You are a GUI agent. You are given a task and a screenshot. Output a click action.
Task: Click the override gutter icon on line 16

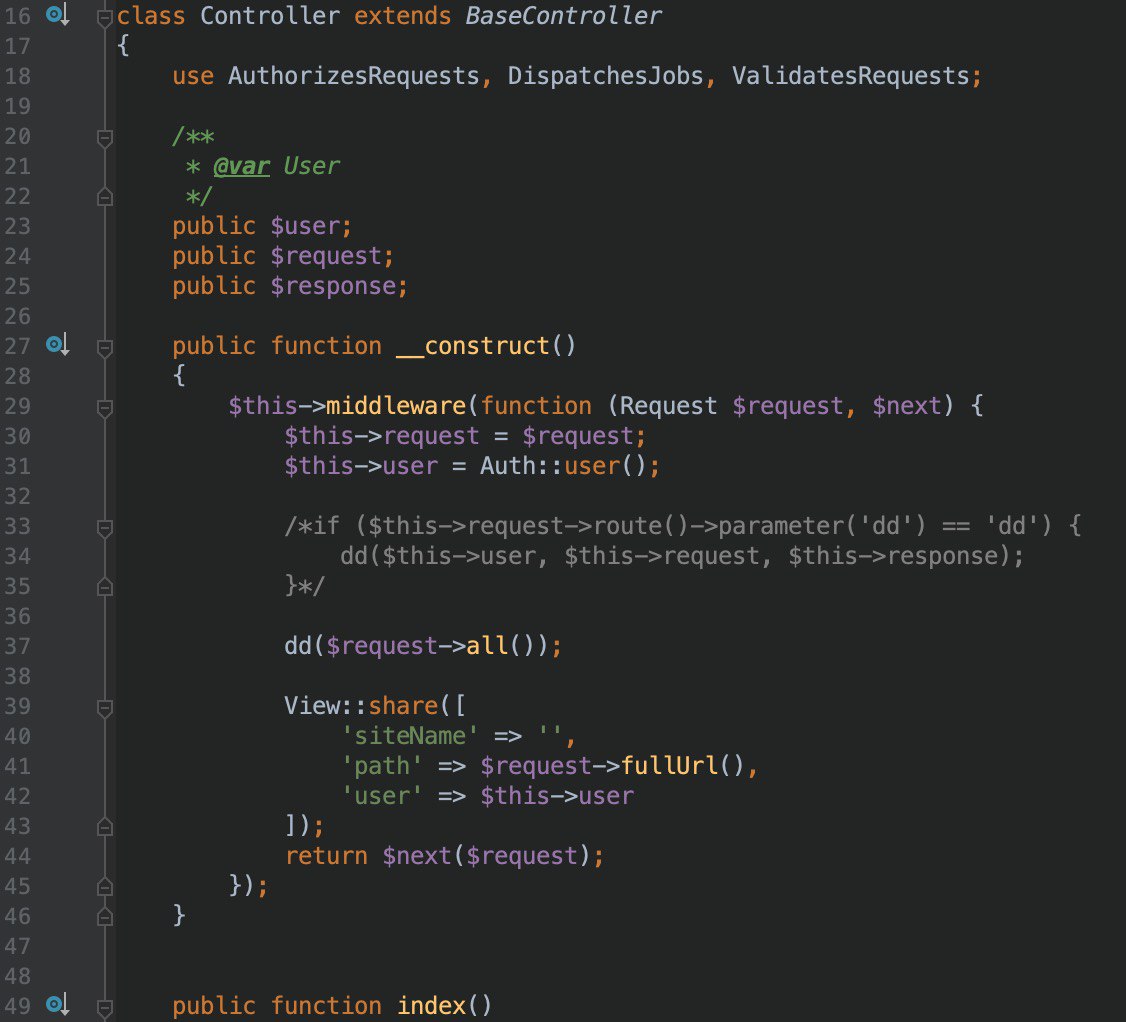click(57, 14)
